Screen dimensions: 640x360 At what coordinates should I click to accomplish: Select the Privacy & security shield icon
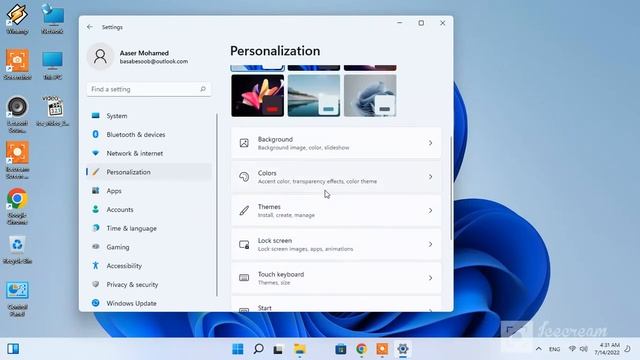point(96,284)
